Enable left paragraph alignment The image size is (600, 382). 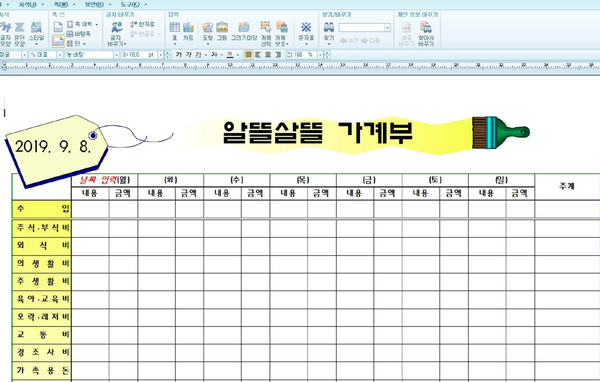tap(258, 55)
